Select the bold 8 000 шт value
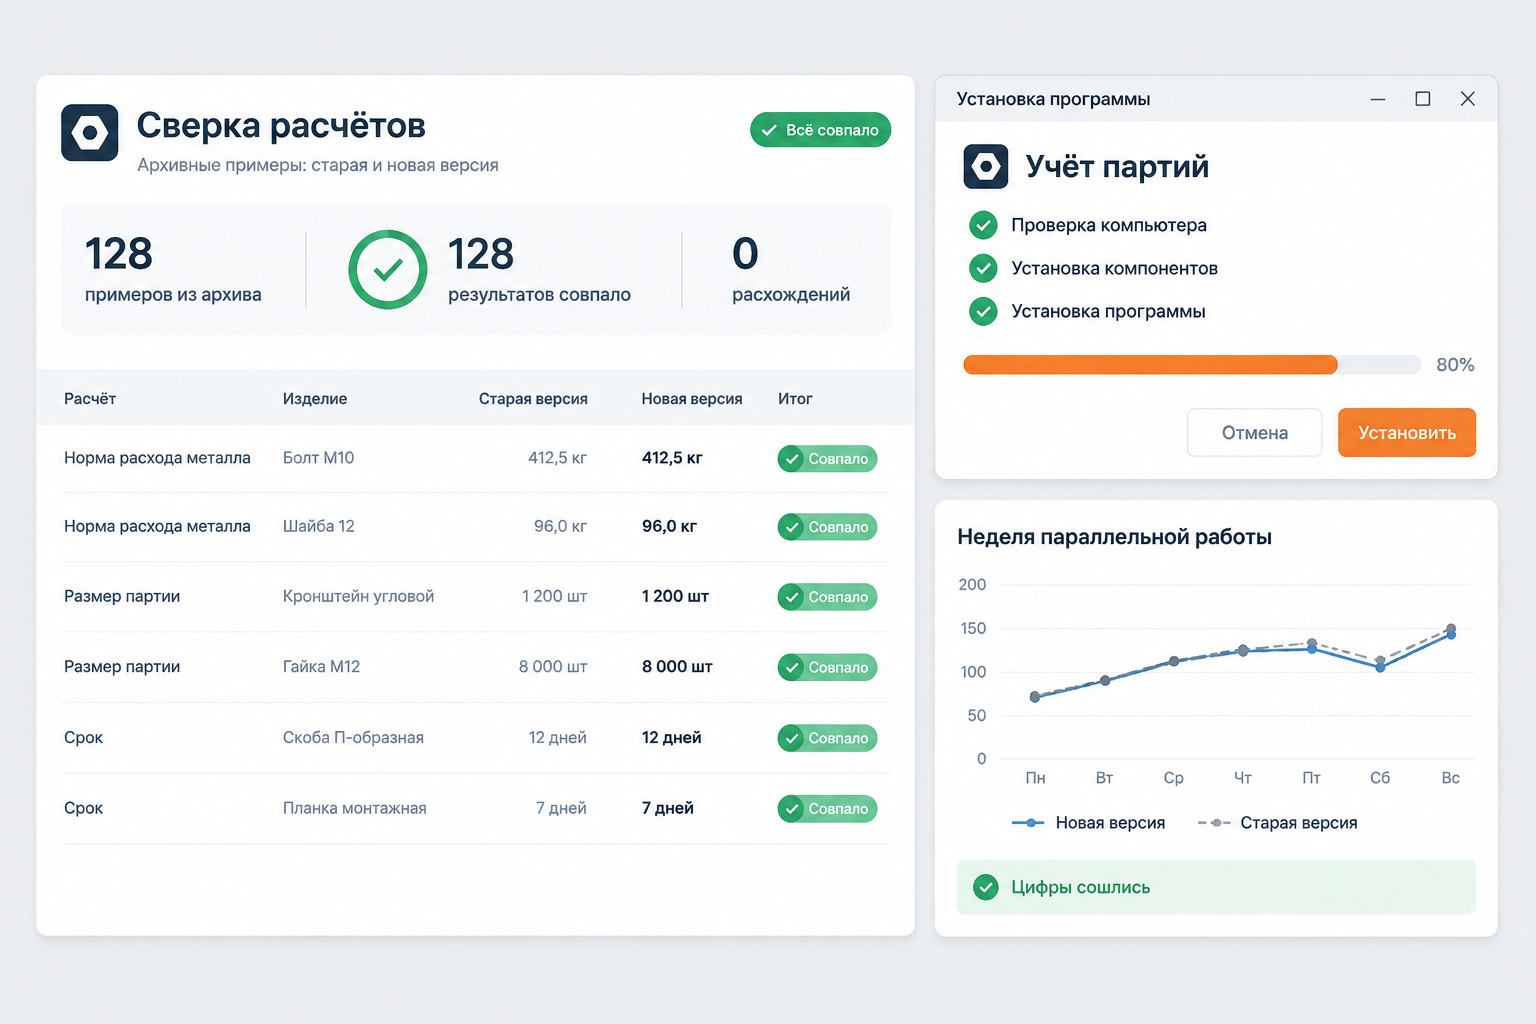 point(677,667)
